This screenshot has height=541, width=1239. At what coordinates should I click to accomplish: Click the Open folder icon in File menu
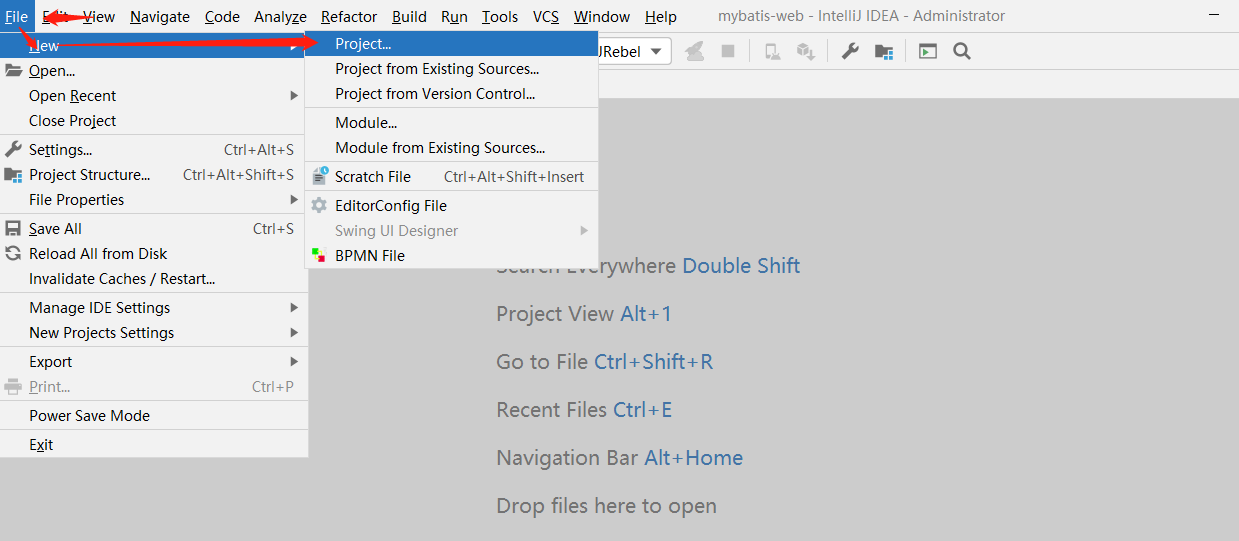click(13, 71)
